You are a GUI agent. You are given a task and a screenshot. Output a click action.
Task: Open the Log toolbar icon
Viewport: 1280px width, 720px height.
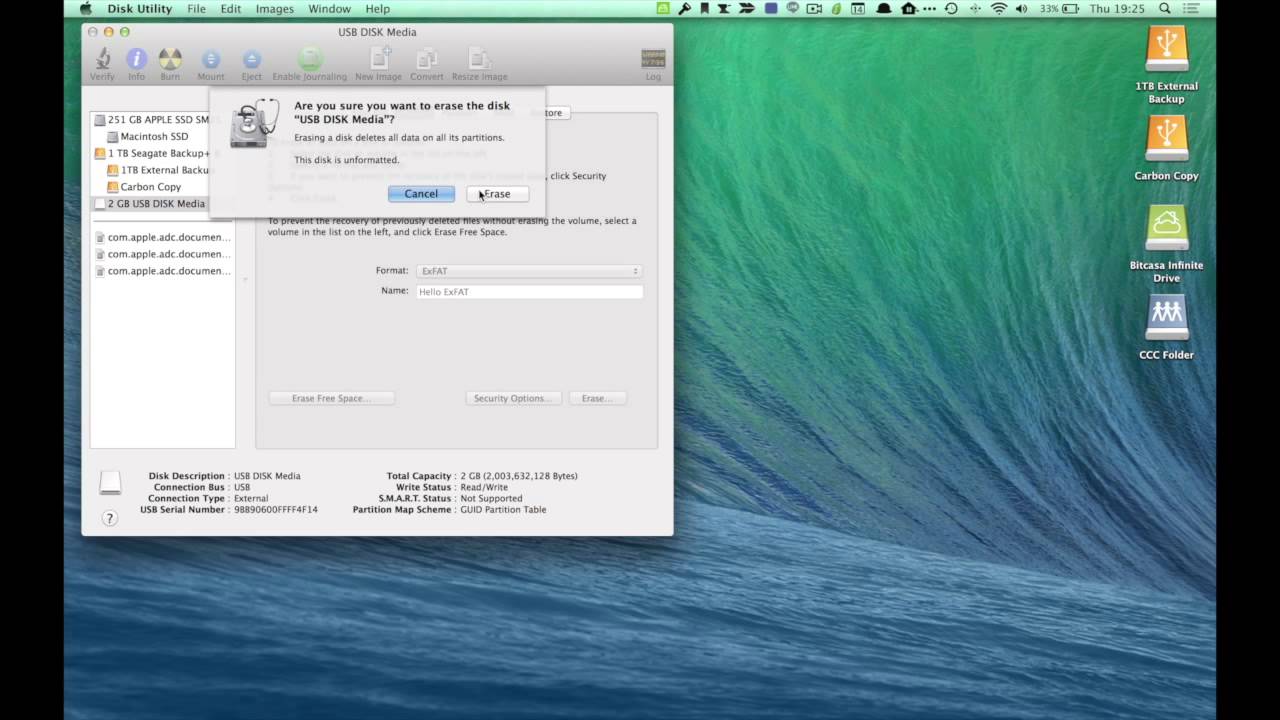(653, 59)
